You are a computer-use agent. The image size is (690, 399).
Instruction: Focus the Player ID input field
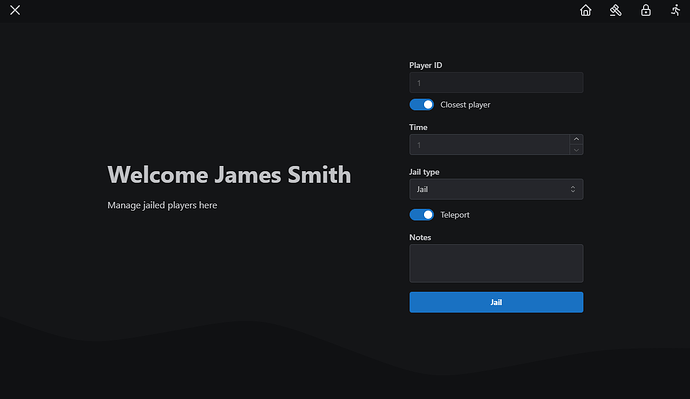[496, 83]
